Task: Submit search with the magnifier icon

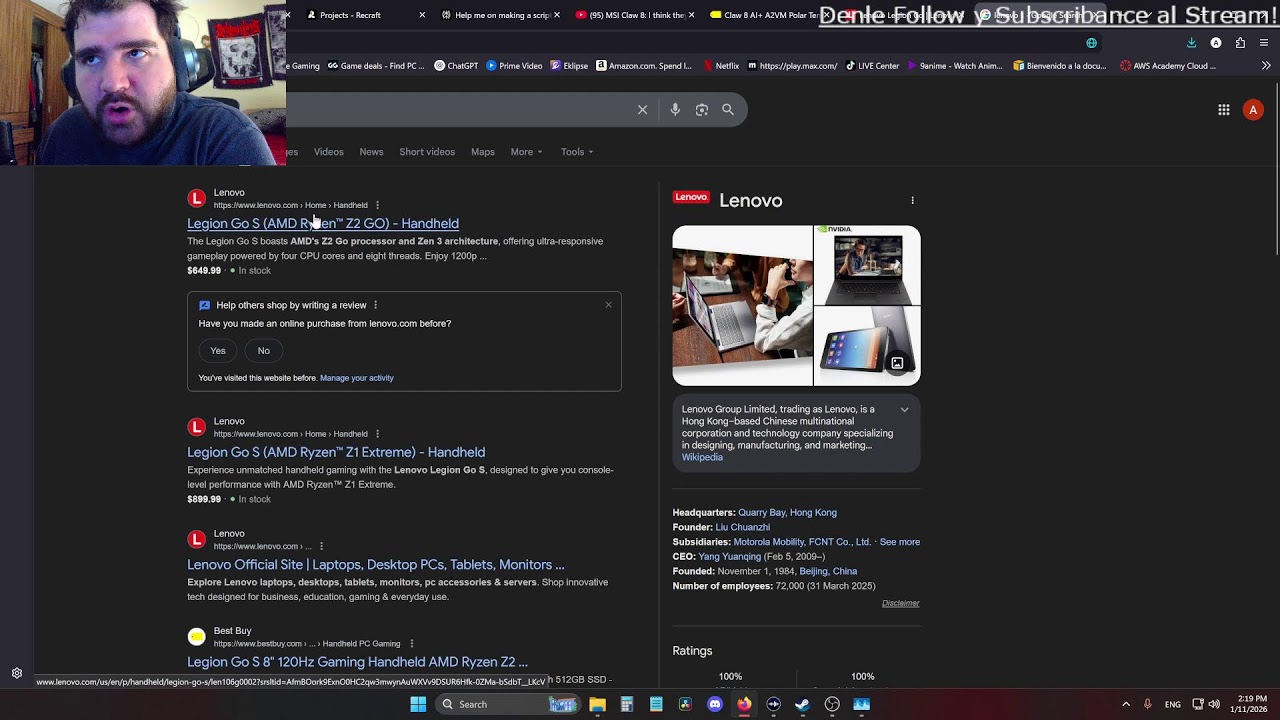Action: (728, 110)
